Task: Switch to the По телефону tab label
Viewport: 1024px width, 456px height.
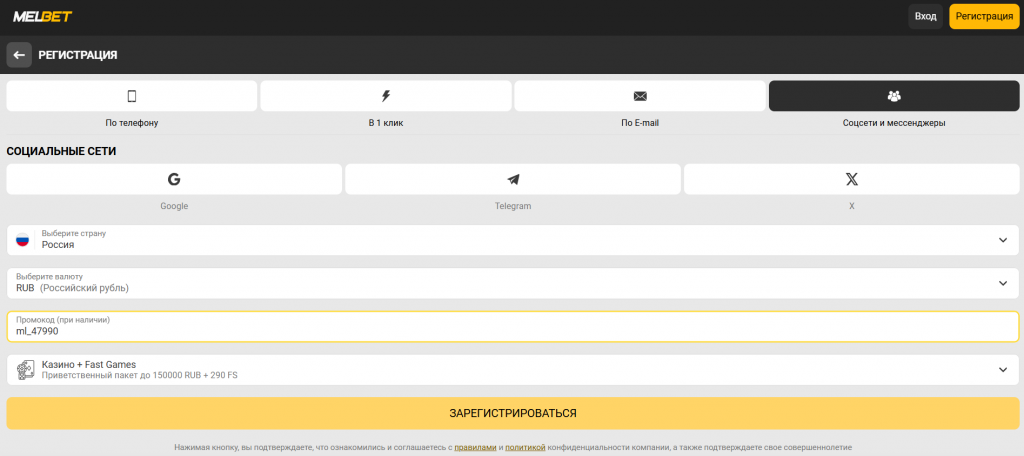Action: (131, 123)
